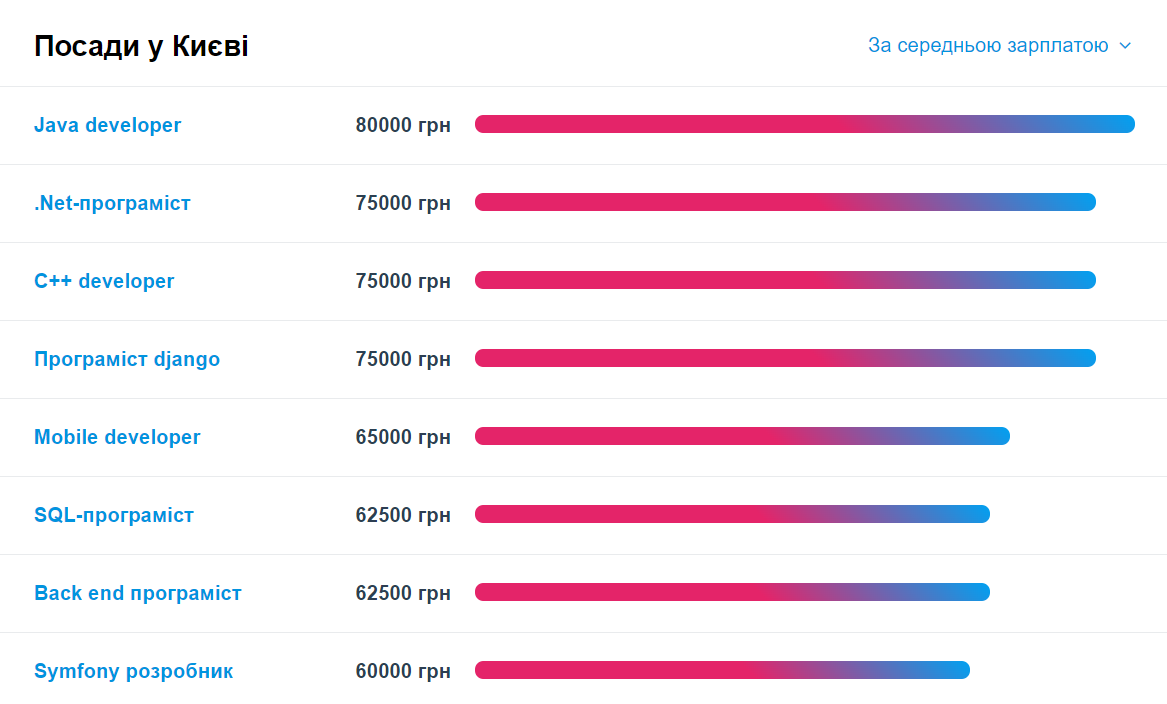The width and height of the screenshot is (1167, 704).
Task: Open the .Net-програміст position link
Action: pyautogui.click(x=112, y=203)
